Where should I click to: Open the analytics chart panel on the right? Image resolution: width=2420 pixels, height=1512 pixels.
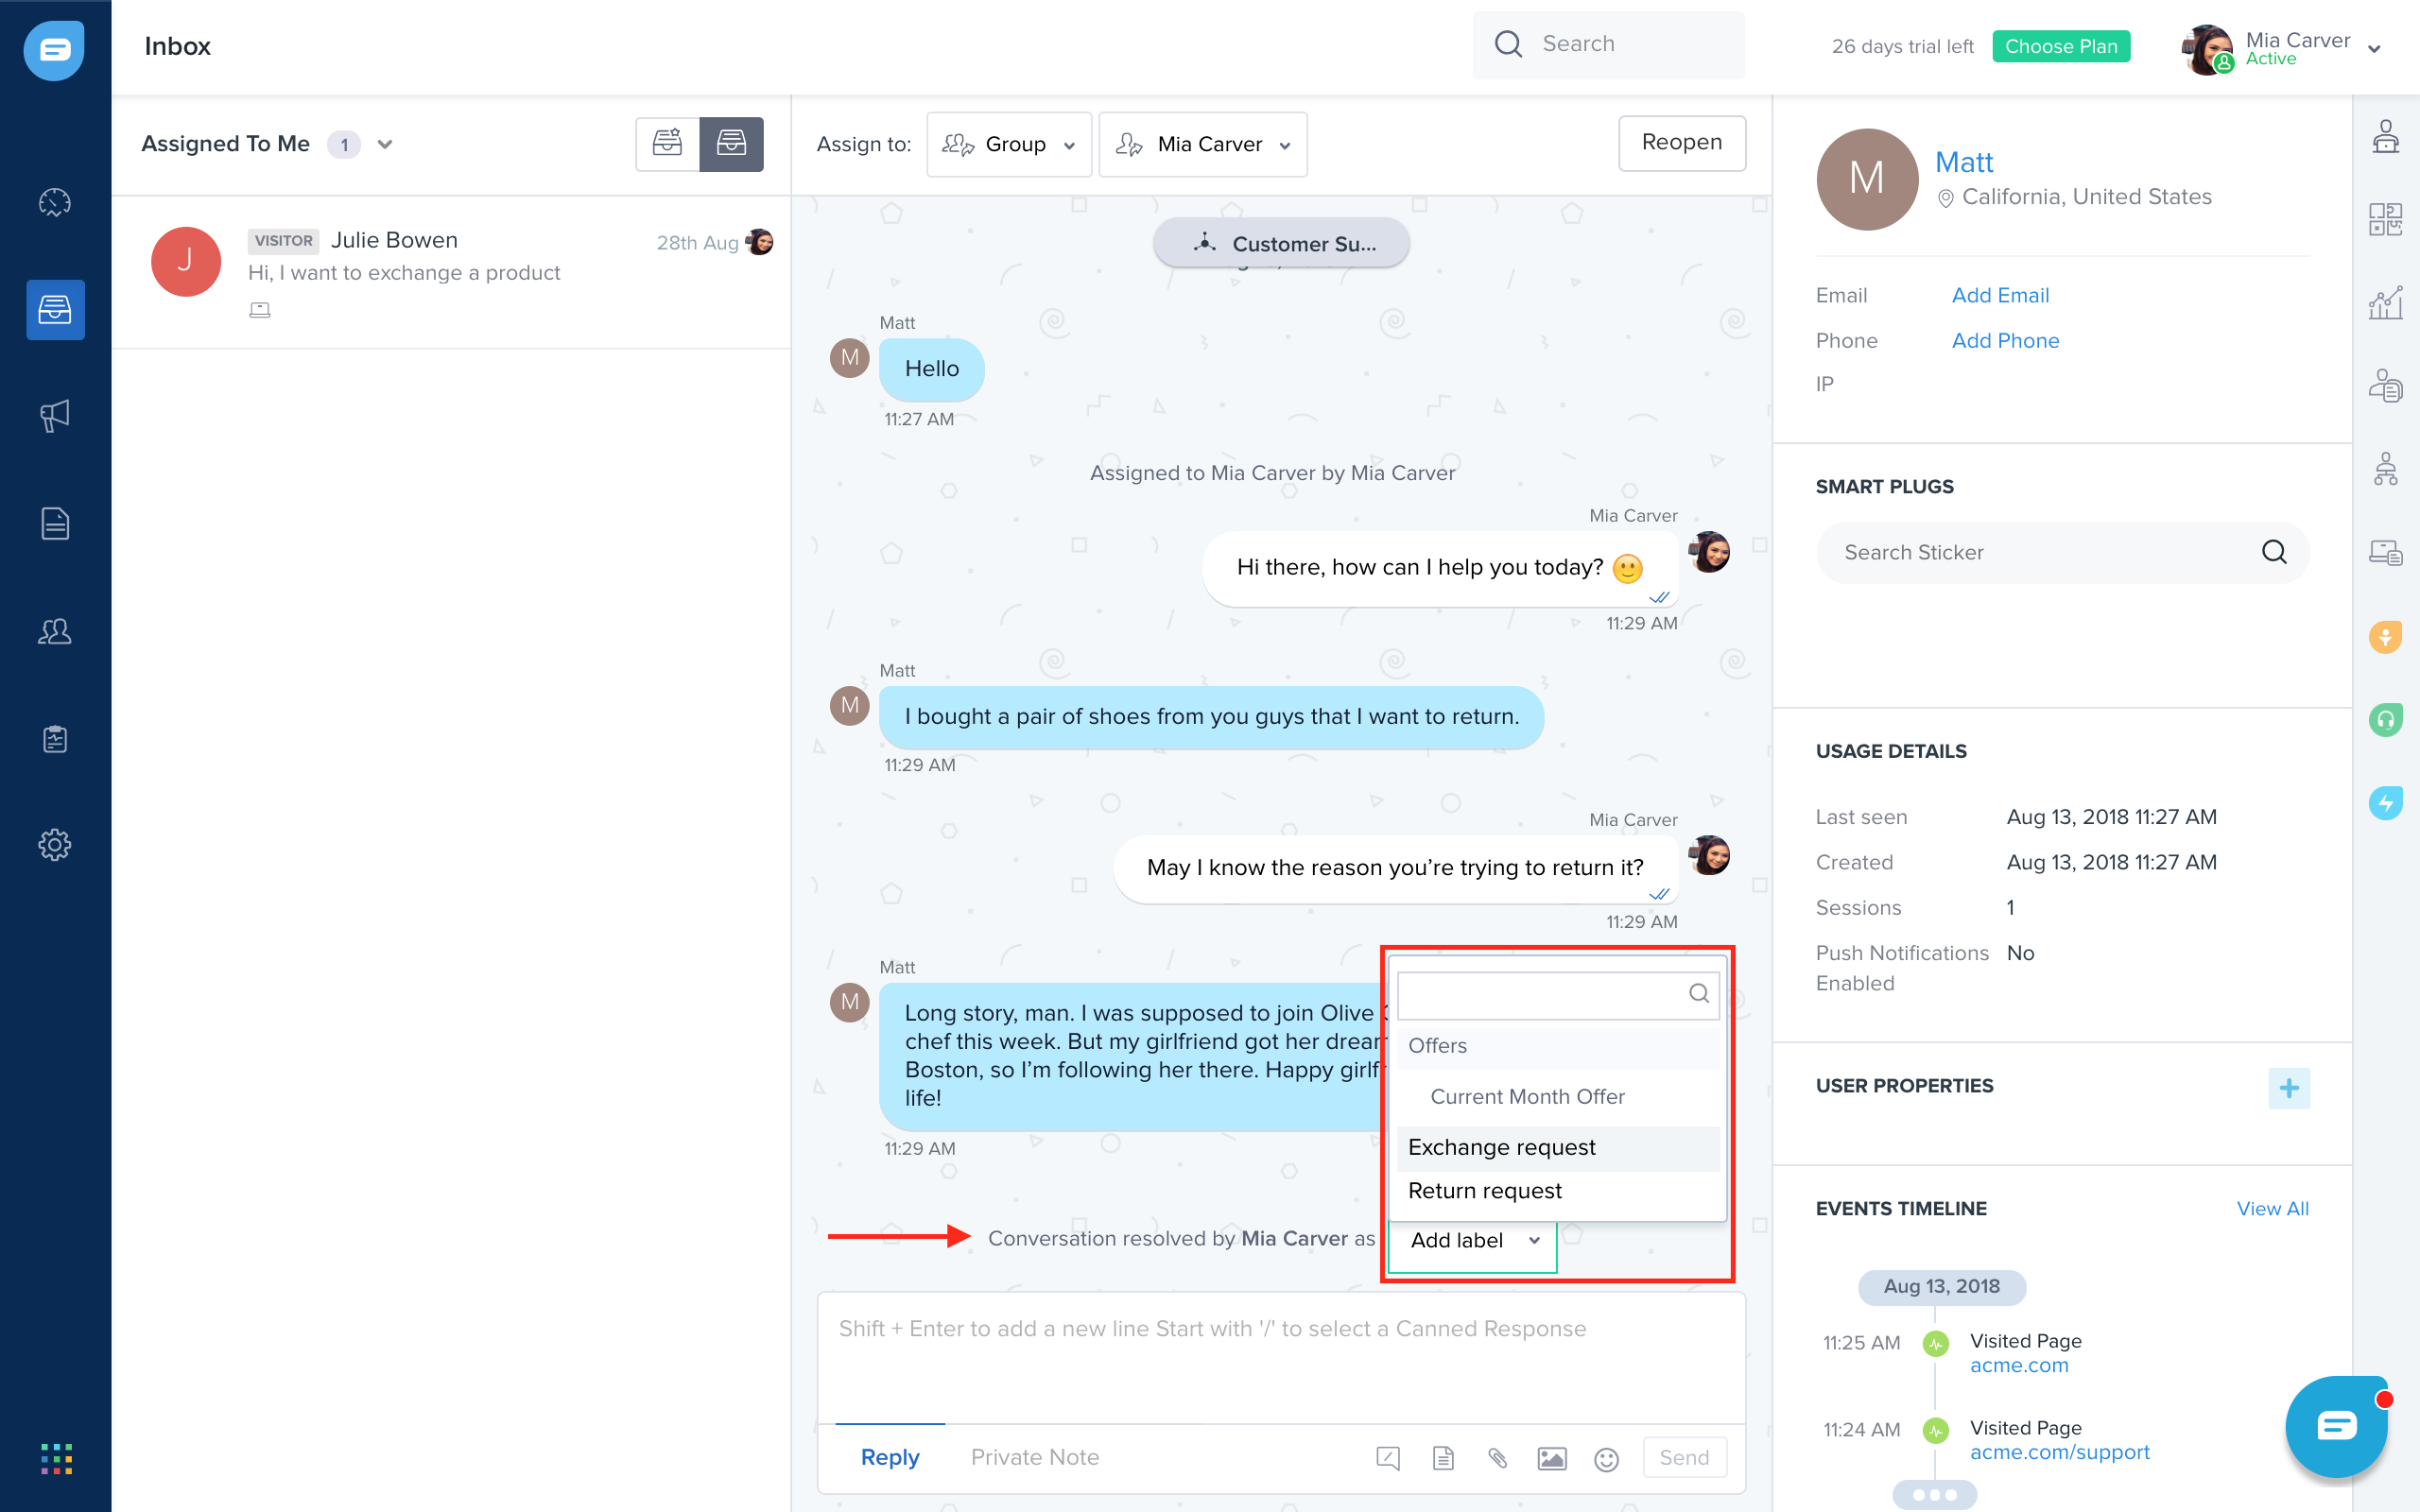click(2387, 303)
